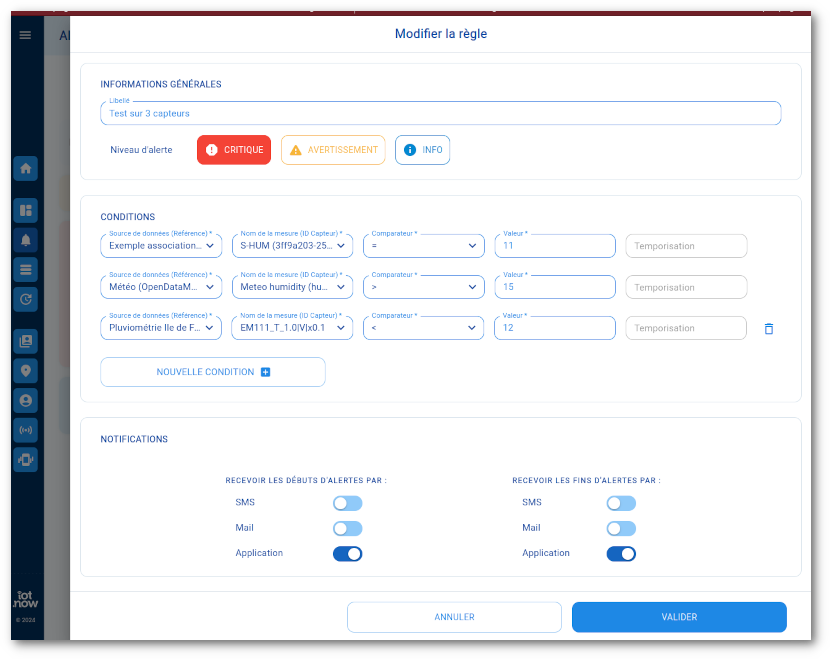The height and width of the screenshot is (659, 830).
Task: Open the hamburger menu at top left
Action: coord(25,35)
